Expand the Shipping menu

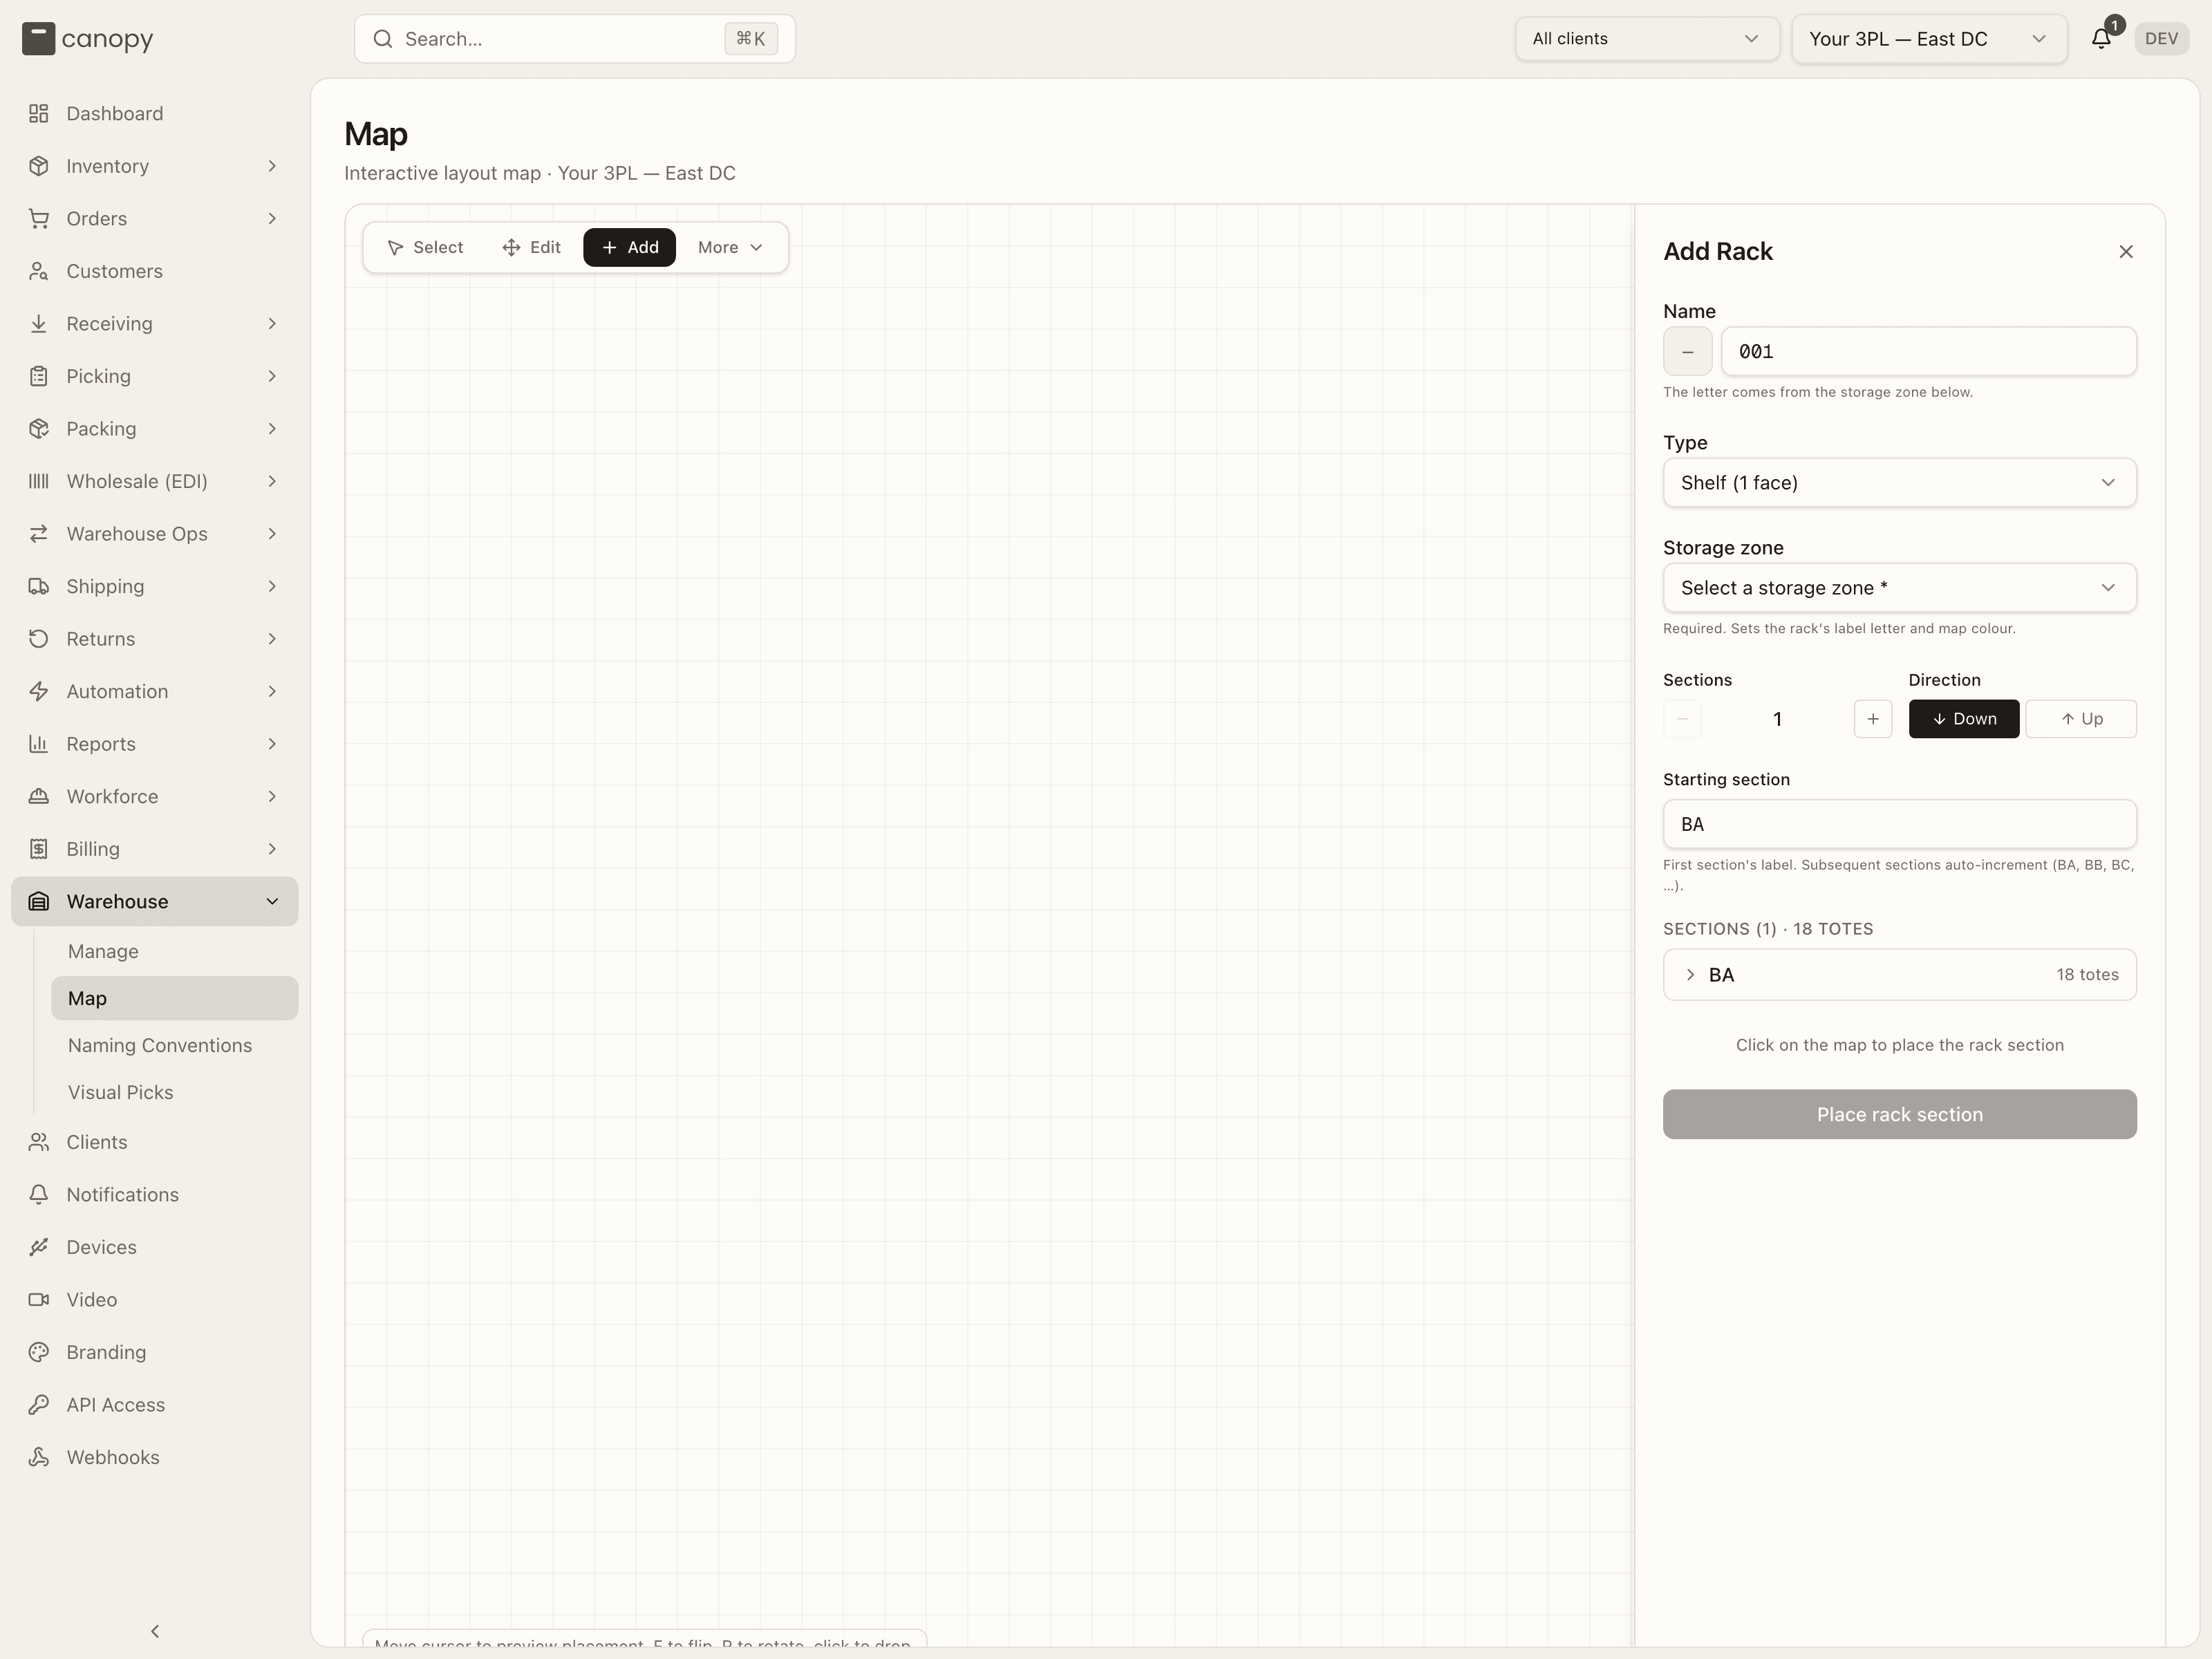tap(154, 586)
